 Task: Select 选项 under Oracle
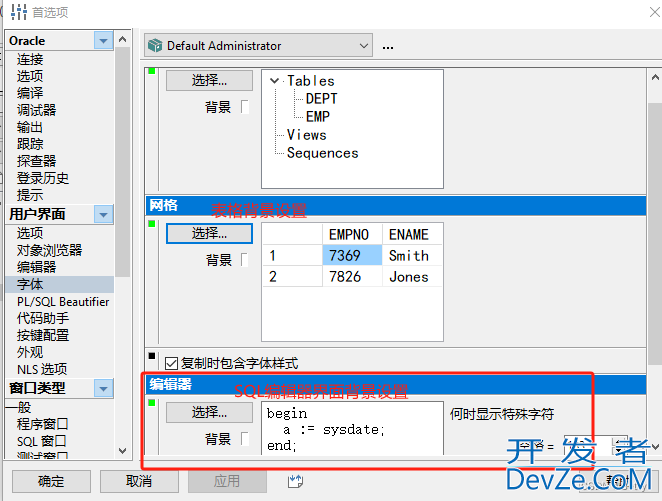pyautogui.click(x=30, y=76)
